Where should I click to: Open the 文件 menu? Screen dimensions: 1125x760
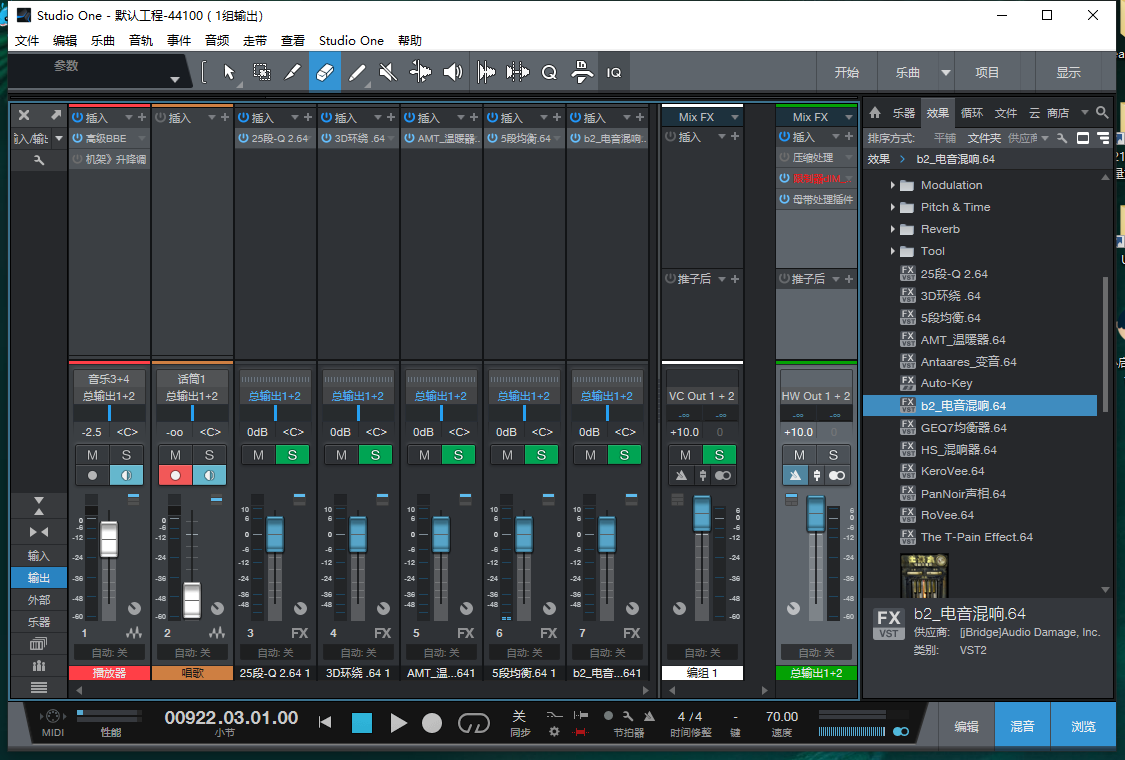pos(27,40)
